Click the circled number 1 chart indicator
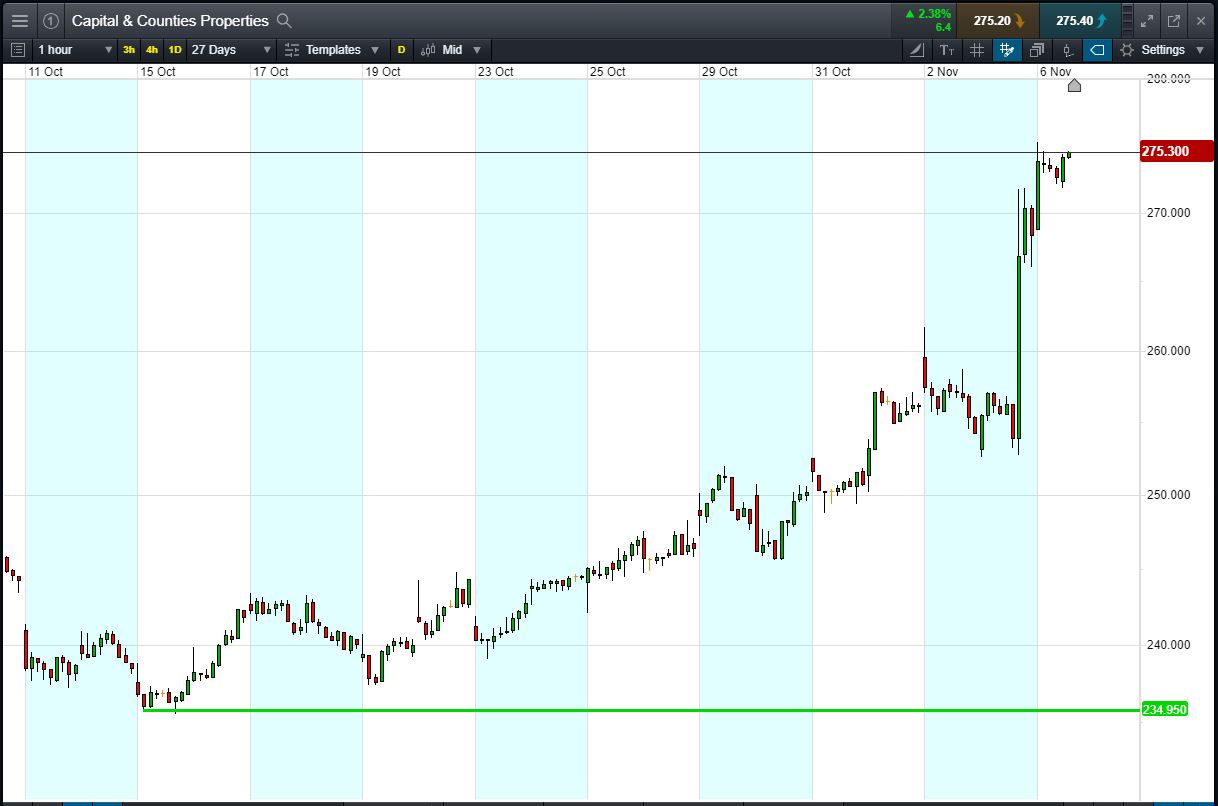Image resolution: width=1218 pixels, height=806 pixels. click(51, 20)
